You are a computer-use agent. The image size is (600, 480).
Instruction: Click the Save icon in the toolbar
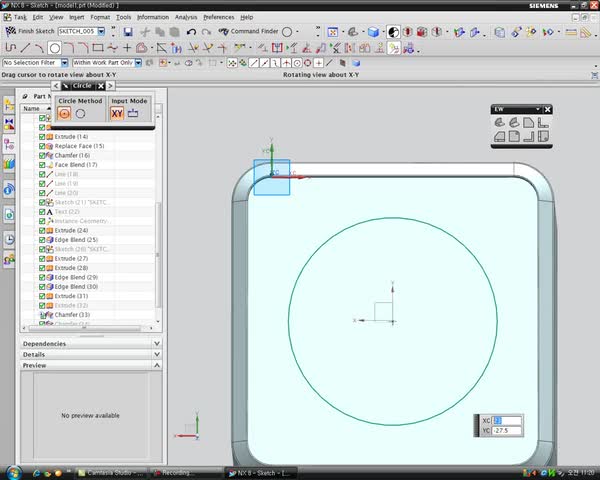[x=128, y=32]
